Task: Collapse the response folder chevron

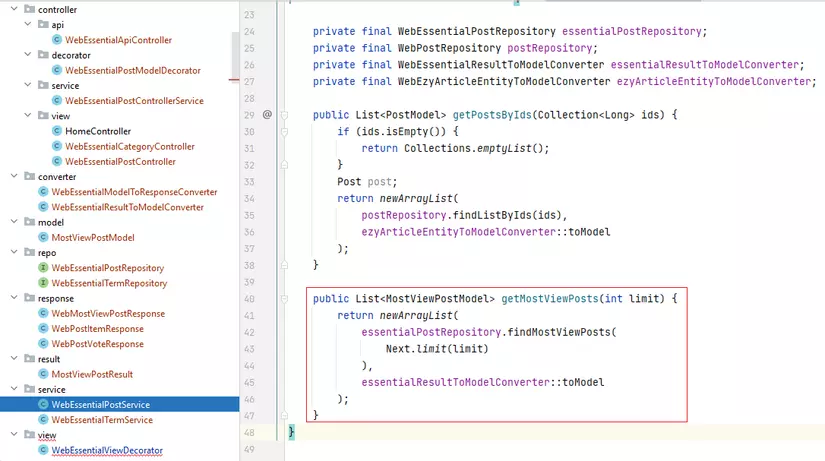Action: 14,298
